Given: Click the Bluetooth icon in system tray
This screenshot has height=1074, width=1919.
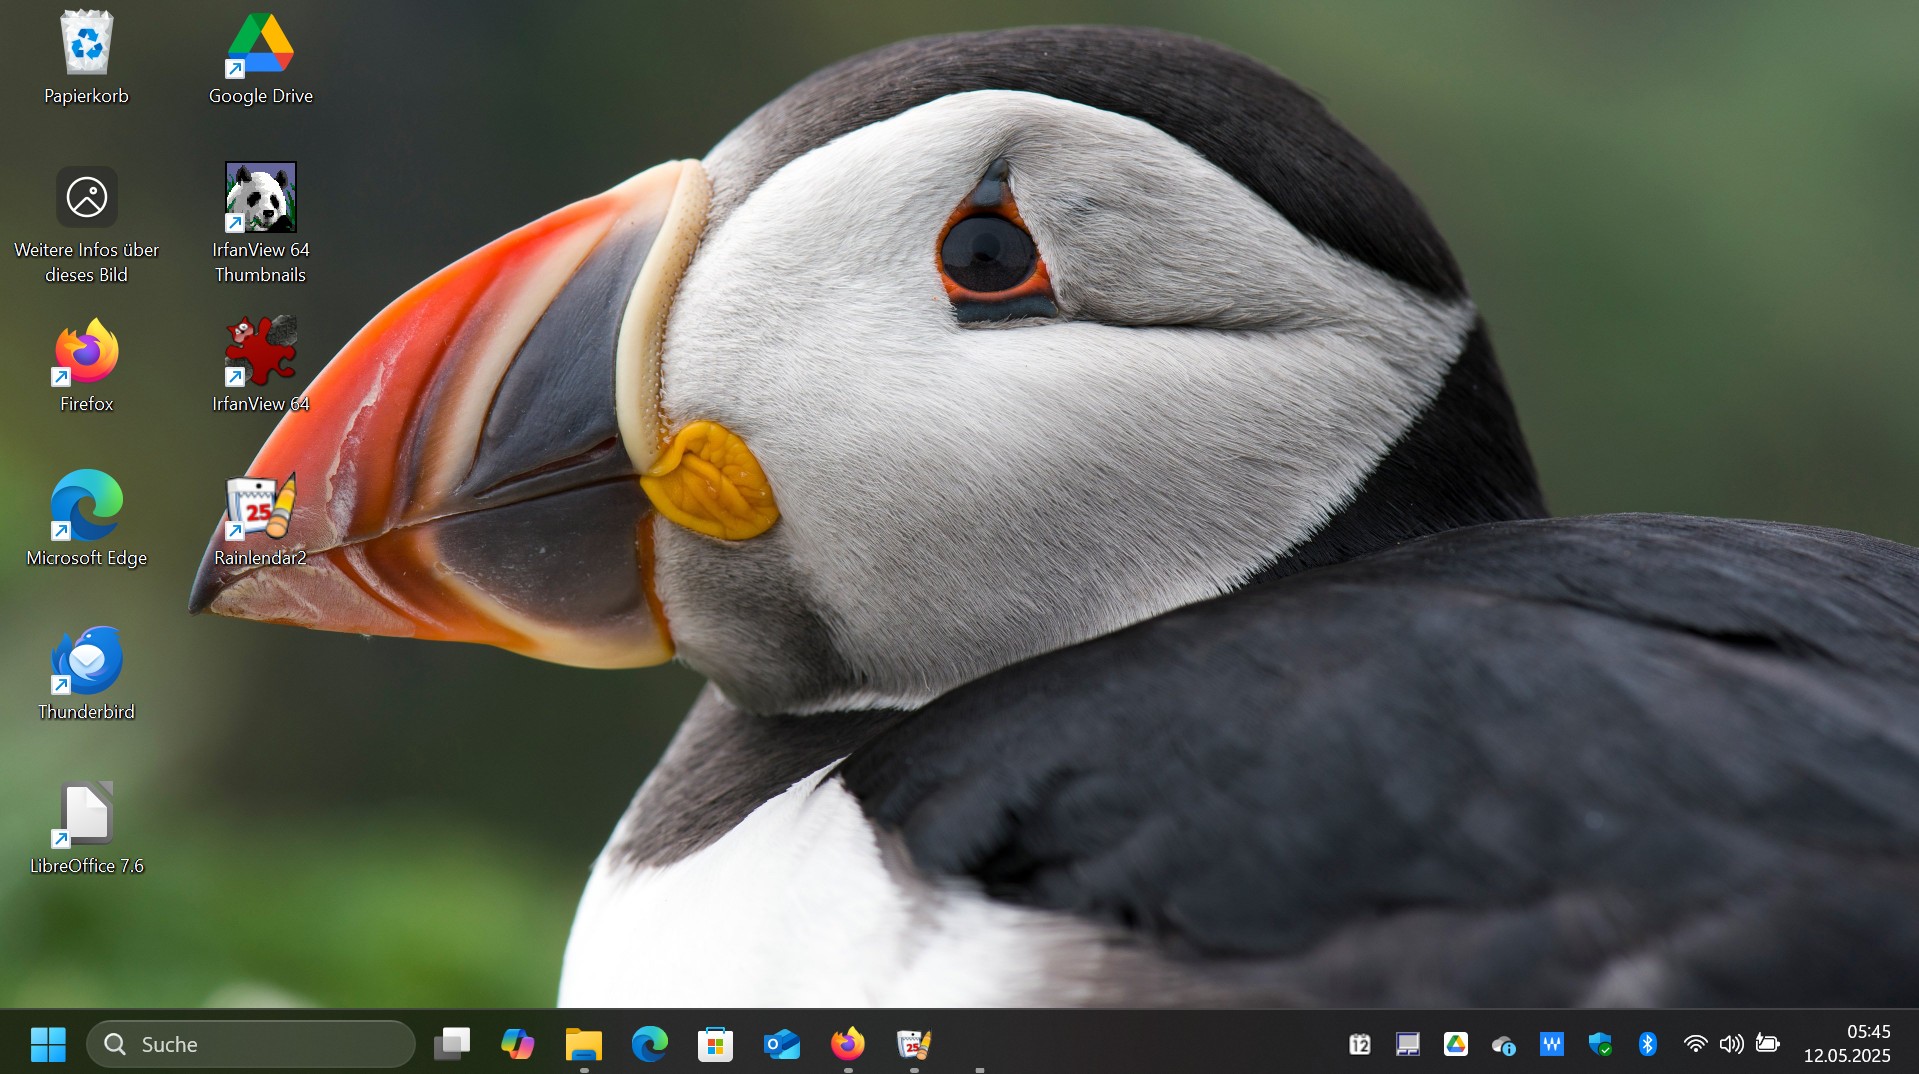Looking at the screenshot, I should coord(1647,1044).
